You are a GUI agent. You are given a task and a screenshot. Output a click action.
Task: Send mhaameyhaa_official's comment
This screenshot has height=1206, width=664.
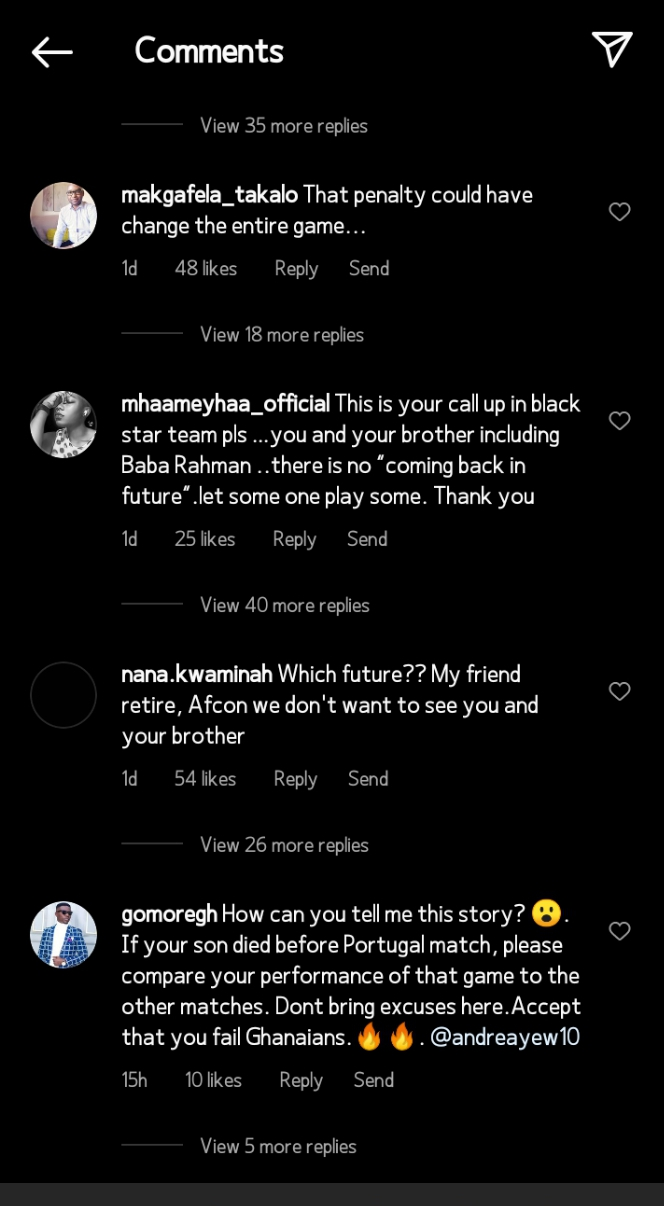pyautogui.click(x=367, y=539)
